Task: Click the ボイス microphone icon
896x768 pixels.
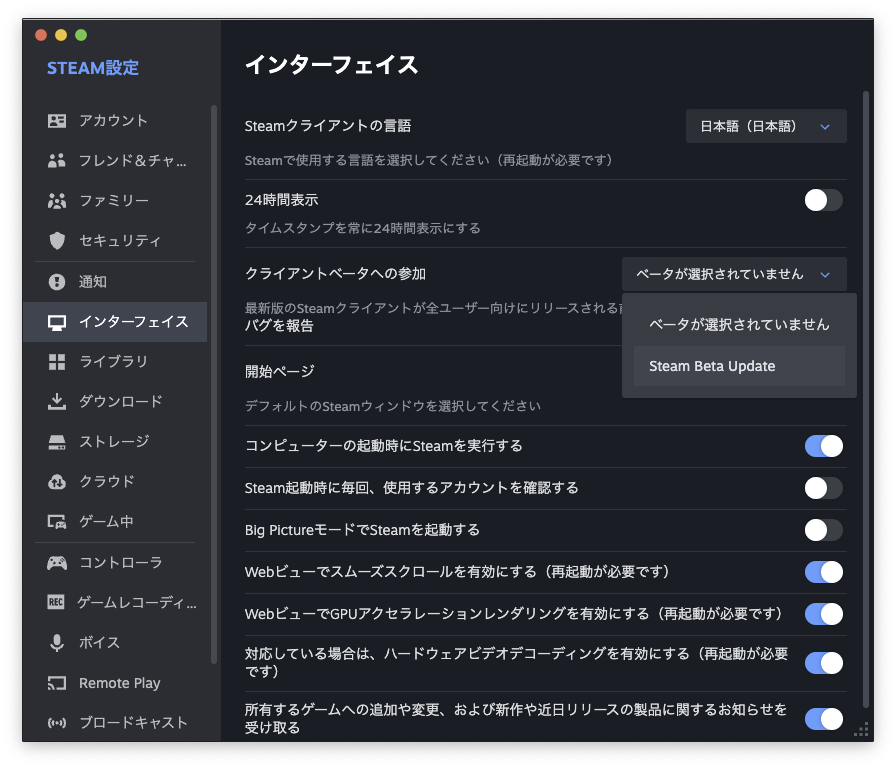Action: point(57,643)
